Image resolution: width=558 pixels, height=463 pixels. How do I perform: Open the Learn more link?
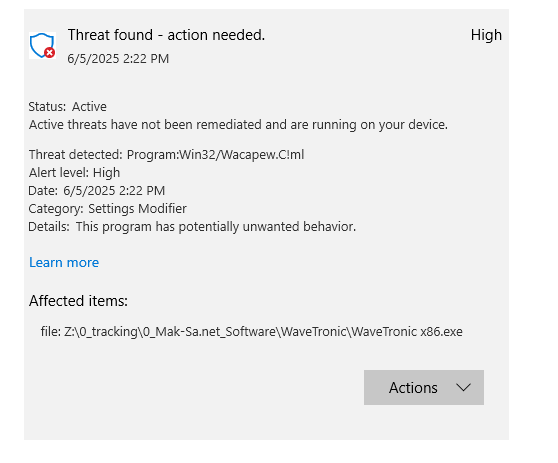tap(64, 262)
